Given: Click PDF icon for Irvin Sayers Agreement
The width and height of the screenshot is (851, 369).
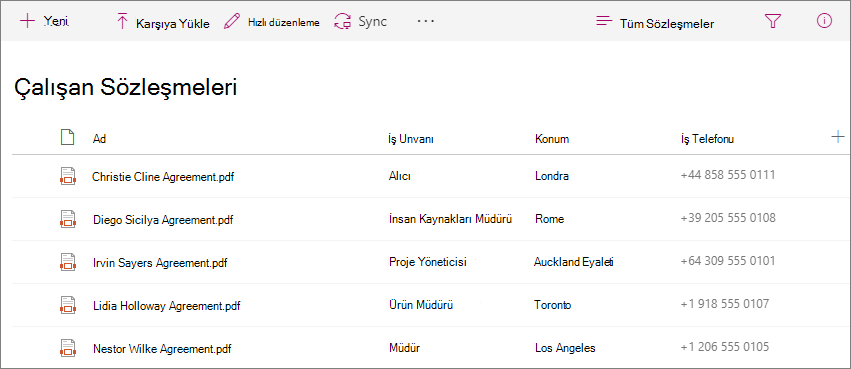Looking at the screenshot, I should [x=67, y=262].
